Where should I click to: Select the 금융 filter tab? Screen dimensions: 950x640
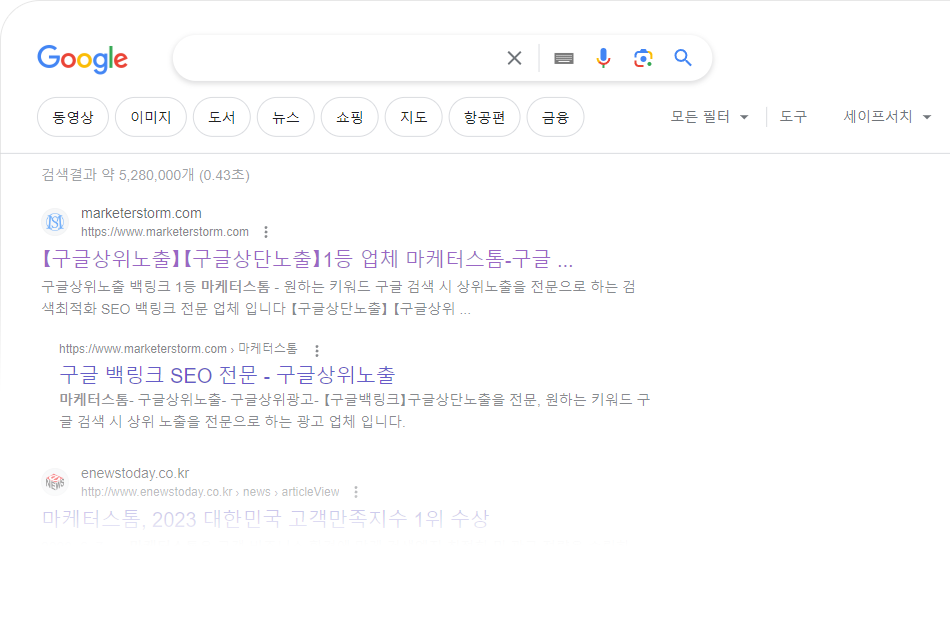coord(556,117)
